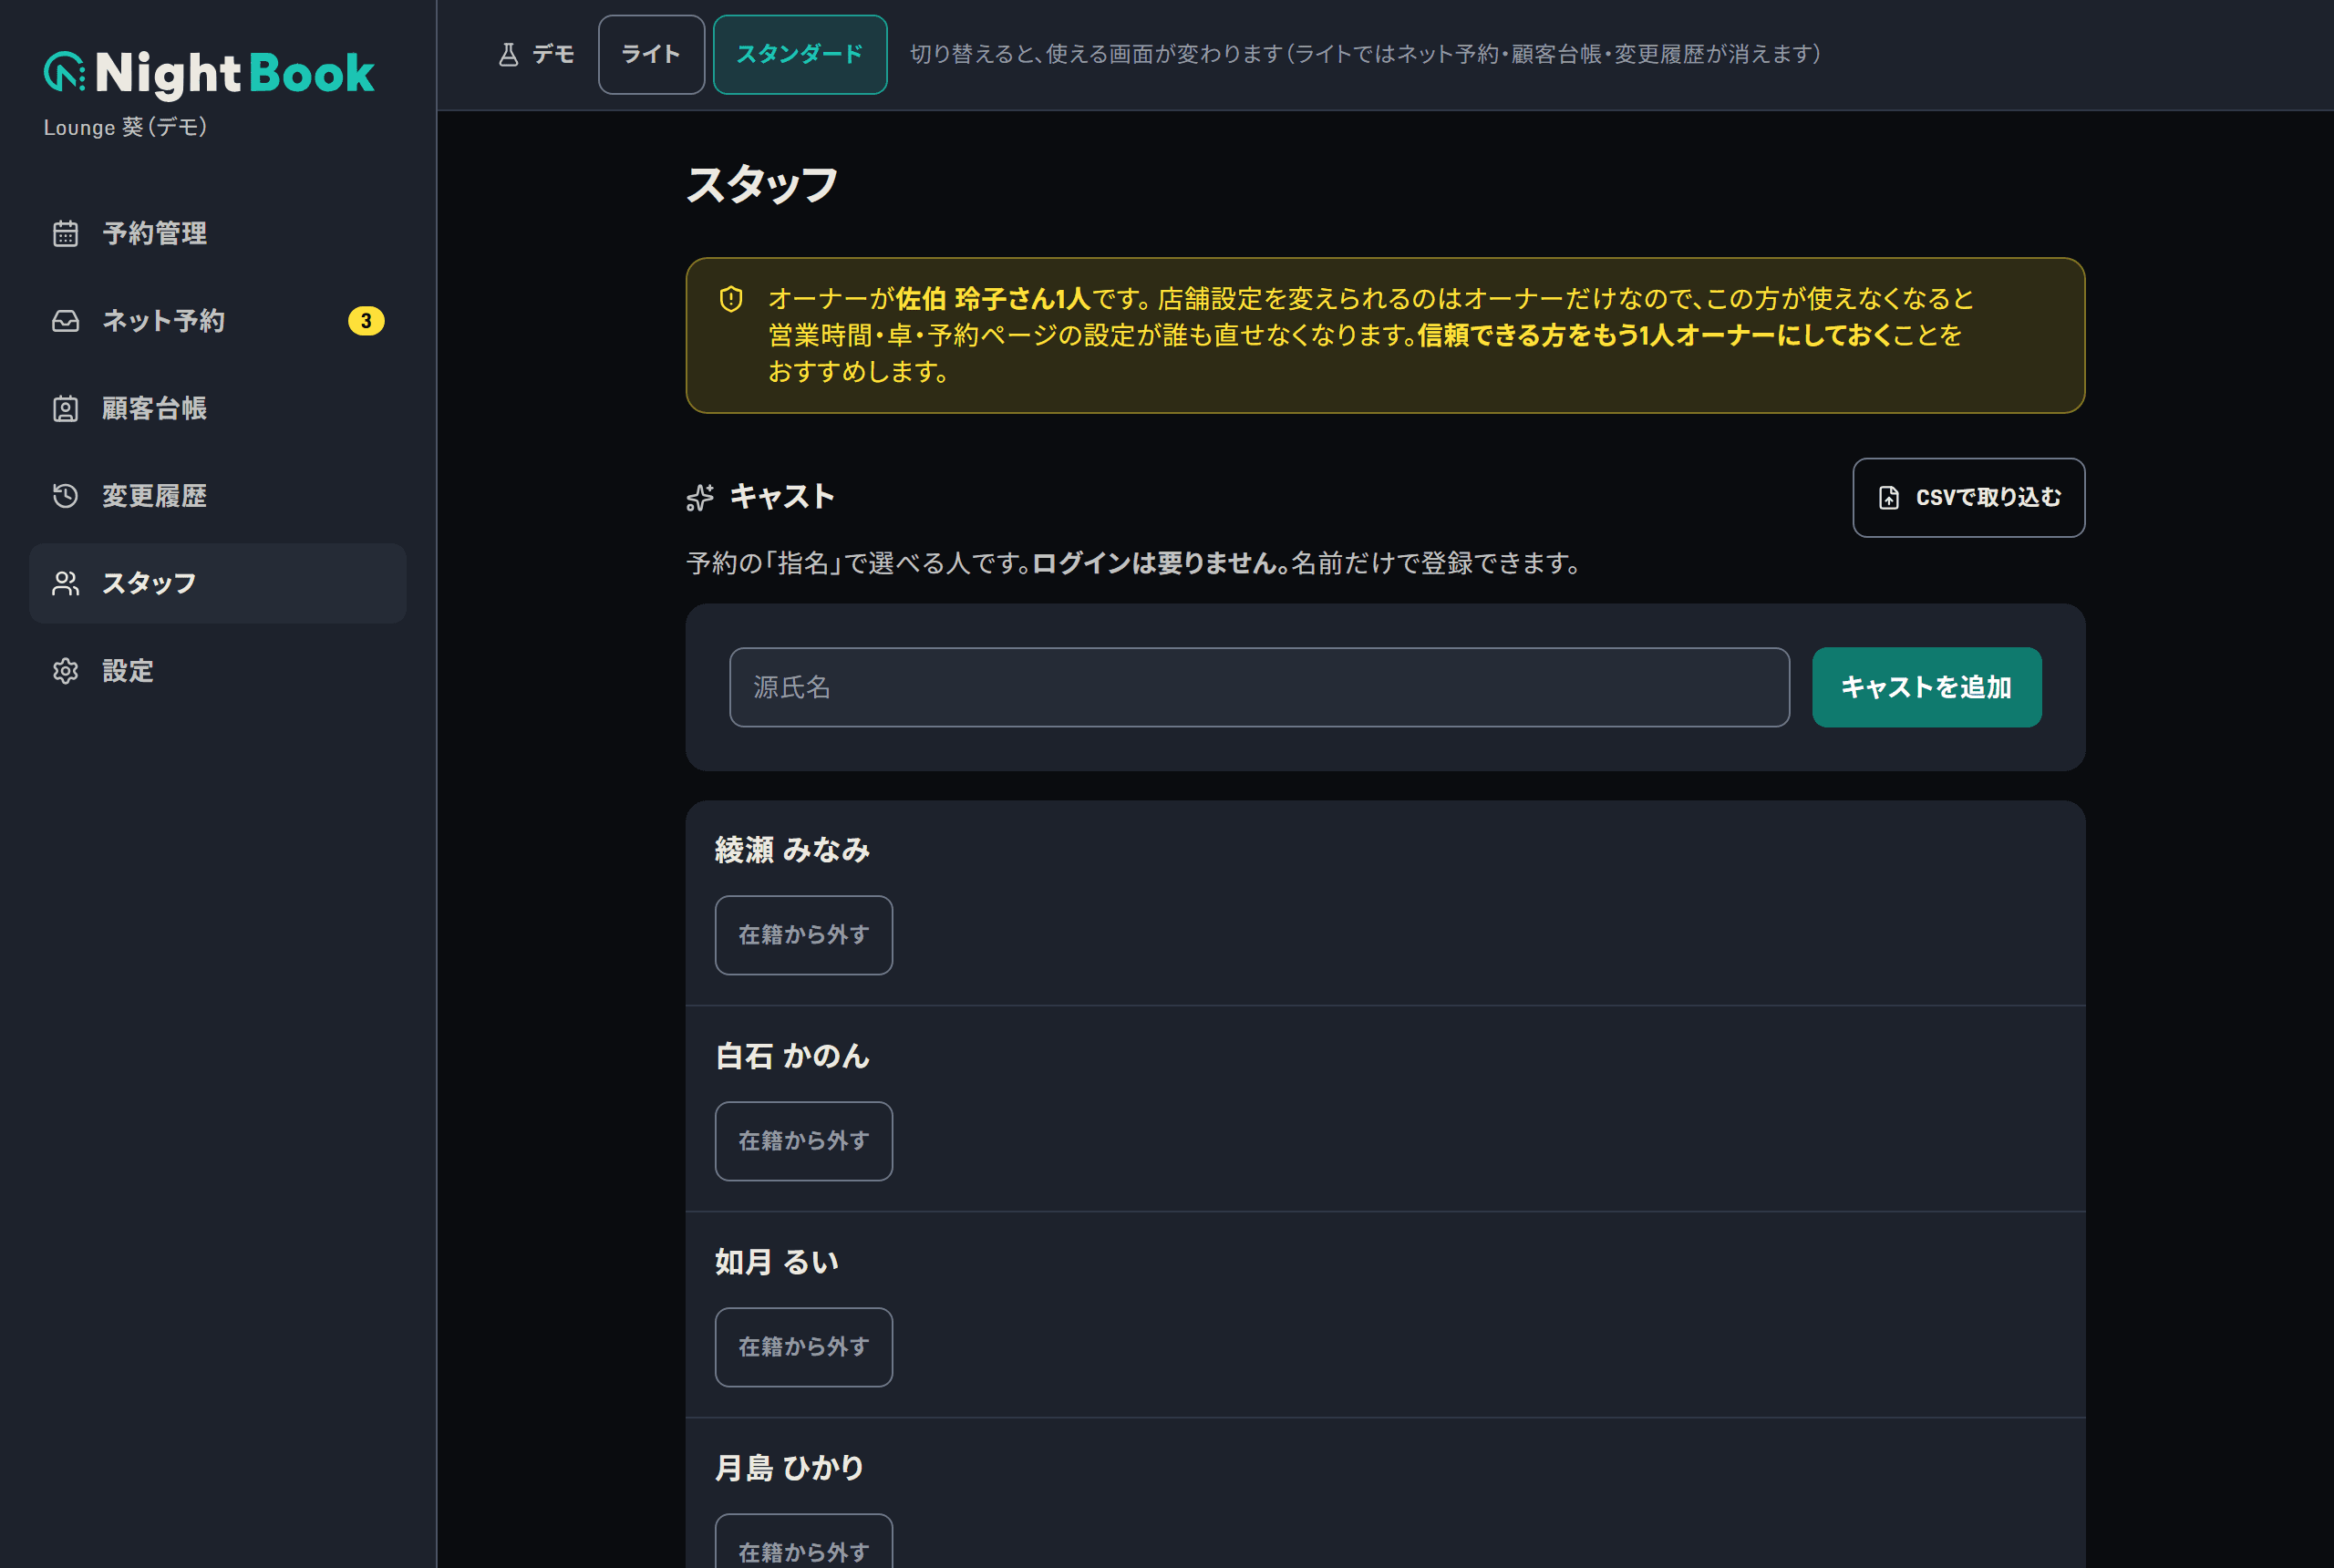This screenshot has height=1568, width=2334.
Task: Click the gear icon for 設定
Action: [65, 671]
